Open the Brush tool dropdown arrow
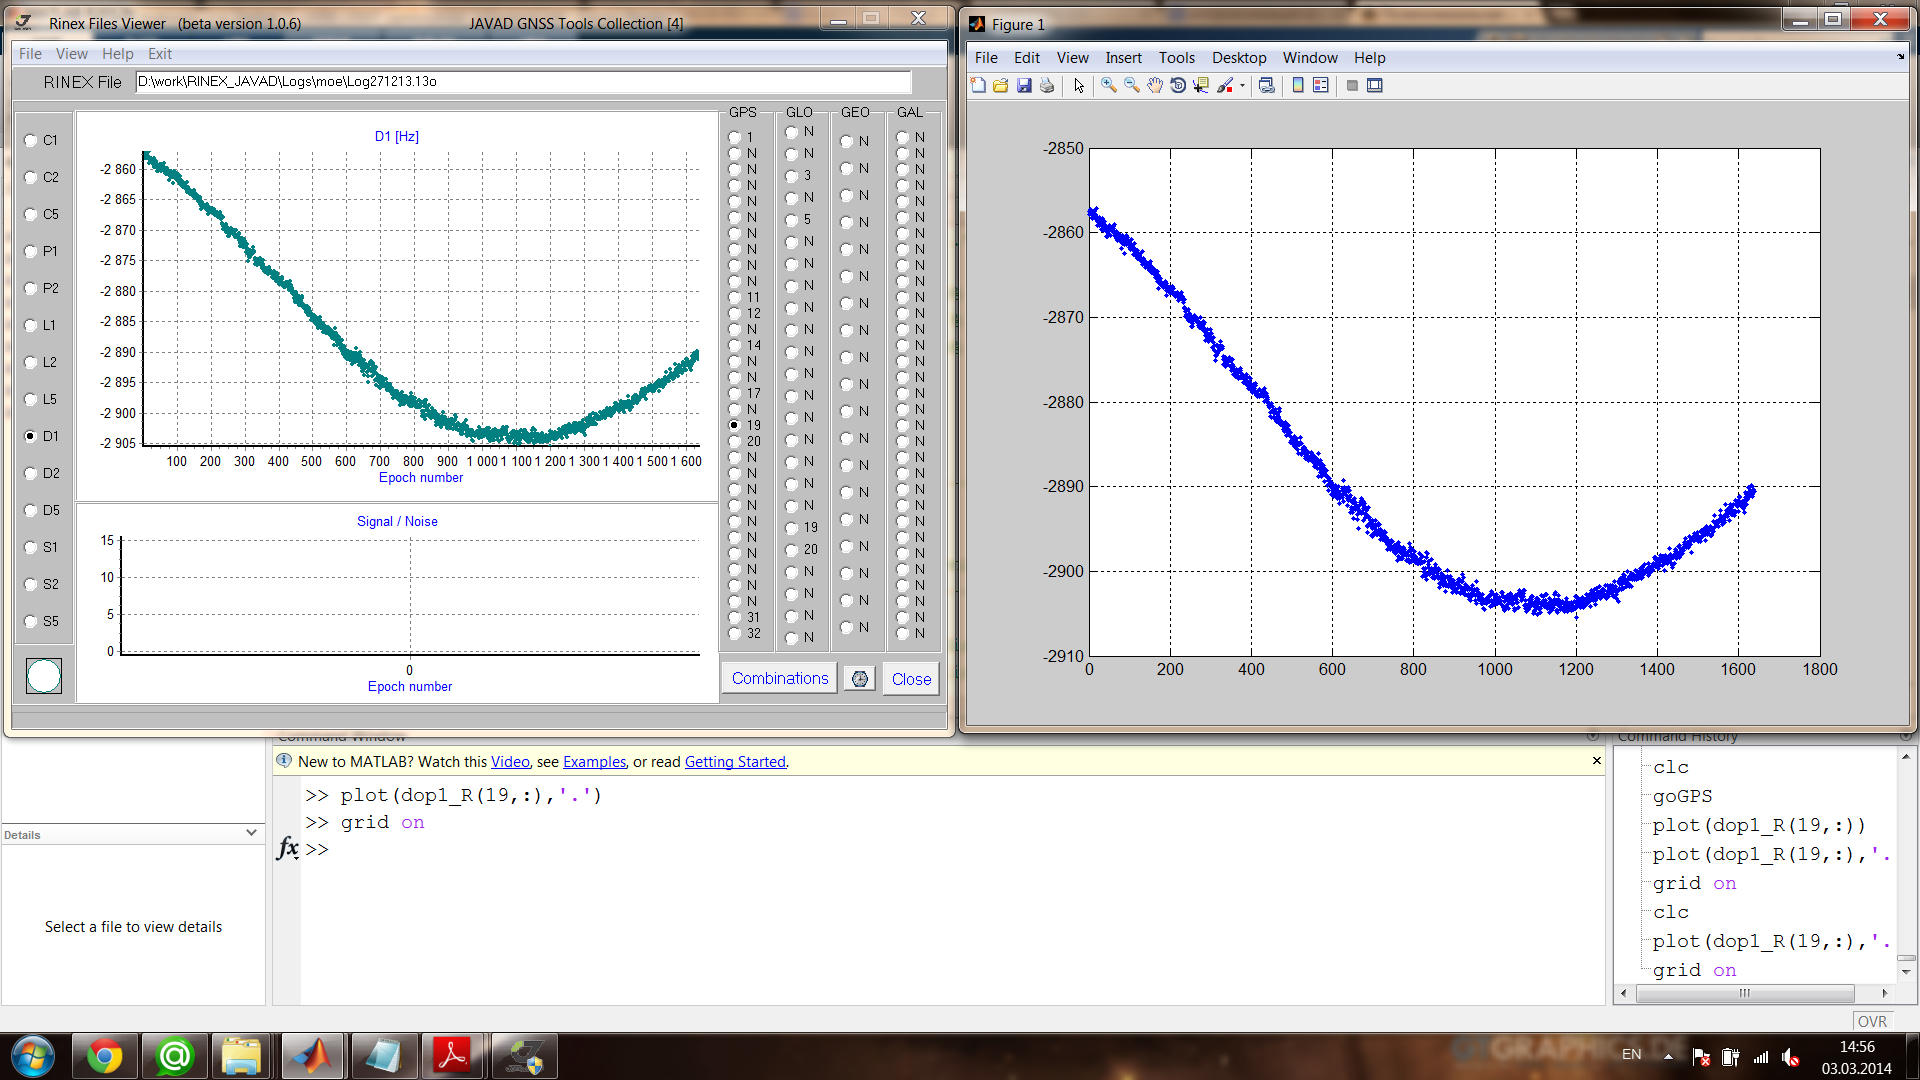Viewport: 1920px width, 1080px height. (1242, 86)
